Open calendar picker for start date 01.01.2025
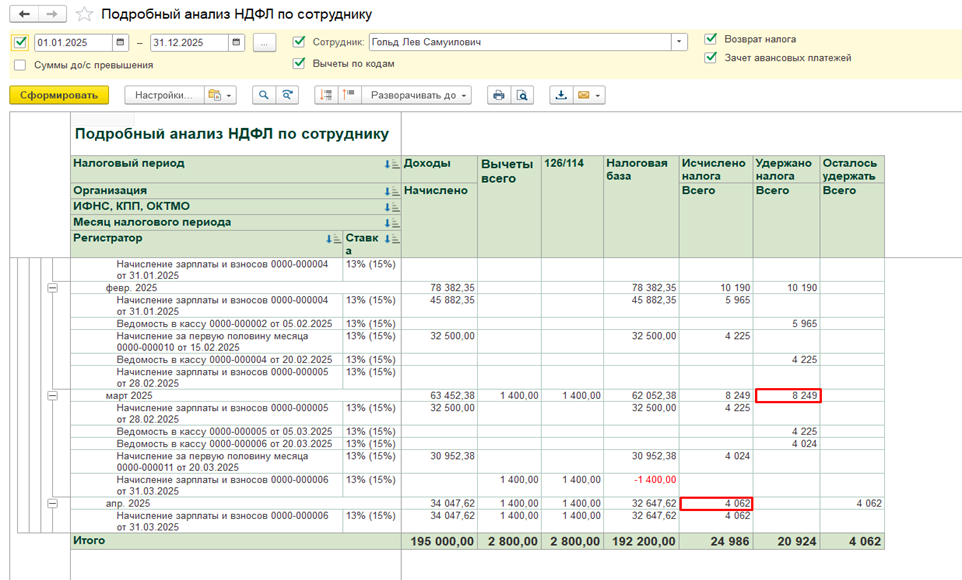This screenshot has width=962, height=580. point(121,42)
